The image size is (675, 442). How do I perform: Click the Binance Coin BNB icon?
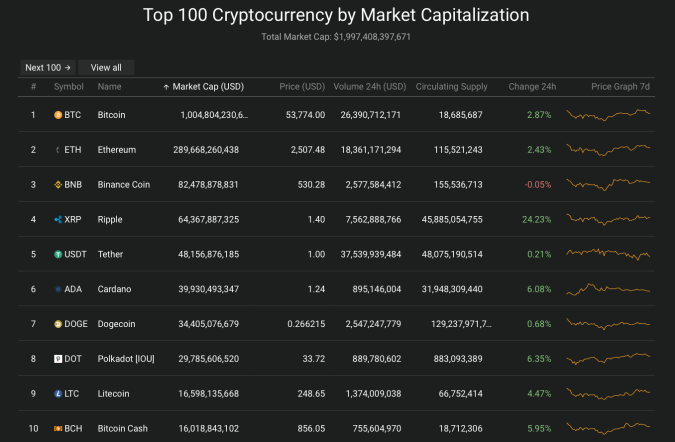point(58,185)
